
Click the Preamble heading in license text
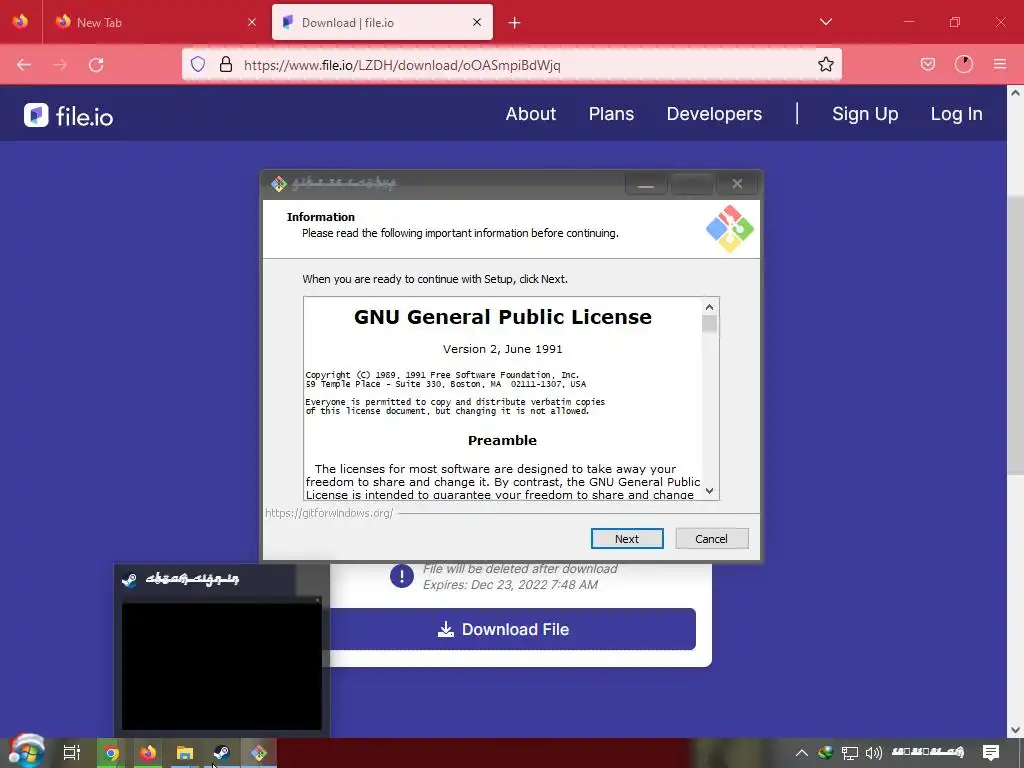pos(502,440)
